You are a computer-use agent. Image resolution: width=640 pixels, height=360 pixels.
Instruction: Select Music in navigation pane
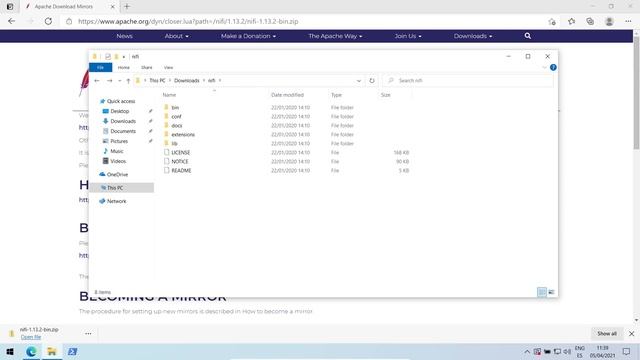(x=117, y=151)
